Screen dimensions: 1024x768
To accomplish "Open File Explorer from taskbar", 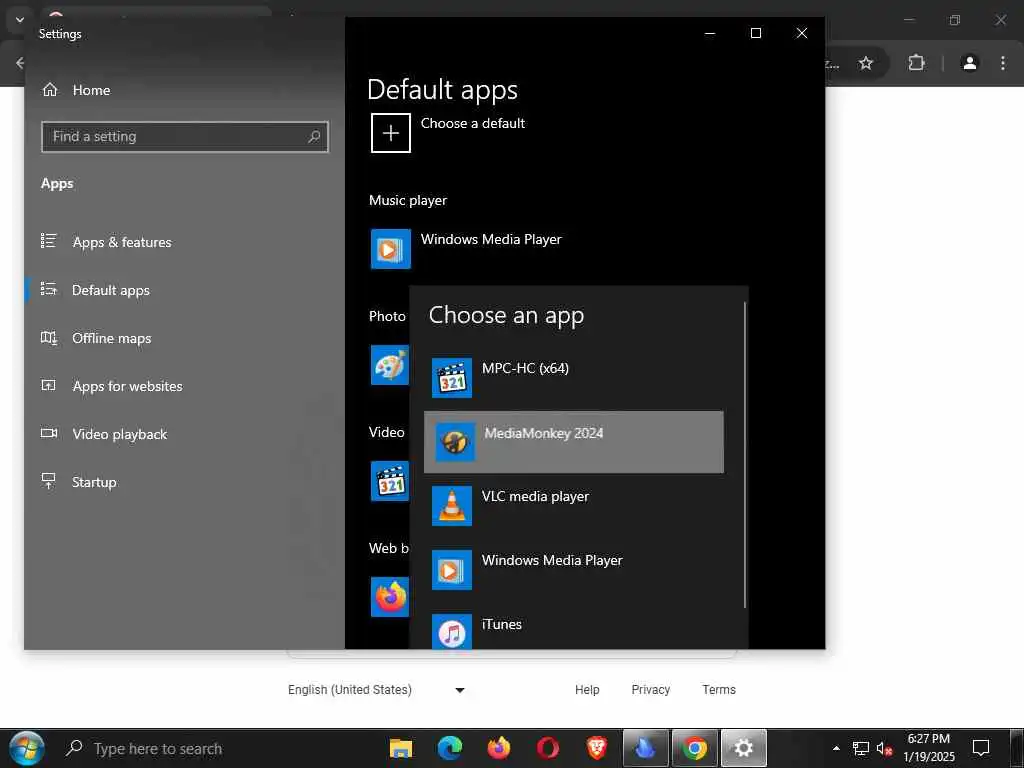I will click(x=401, y=748).
